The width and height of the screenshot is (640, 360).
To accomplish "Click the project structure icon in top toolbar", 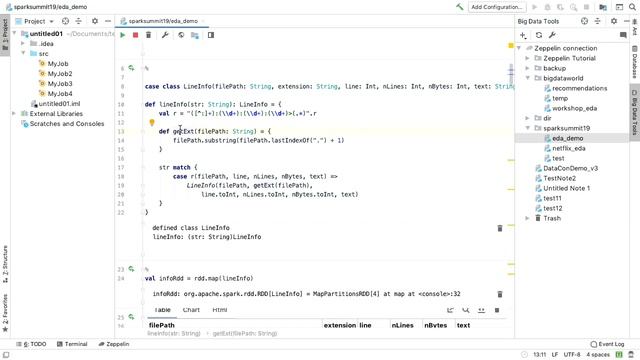I will point(603,7).
